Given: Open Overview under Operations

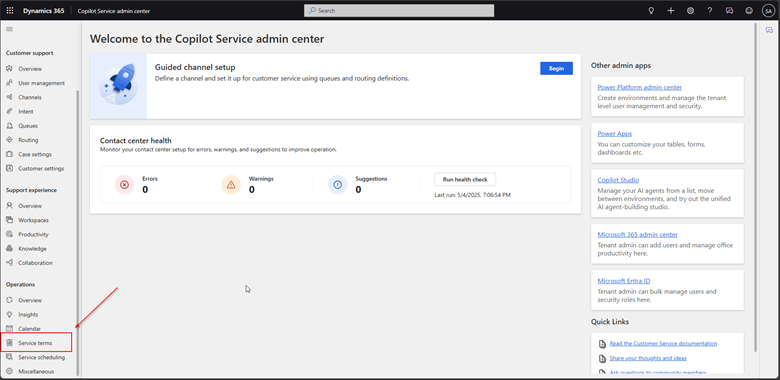Looking at the screenshot, I should click(x=30, y=300).
